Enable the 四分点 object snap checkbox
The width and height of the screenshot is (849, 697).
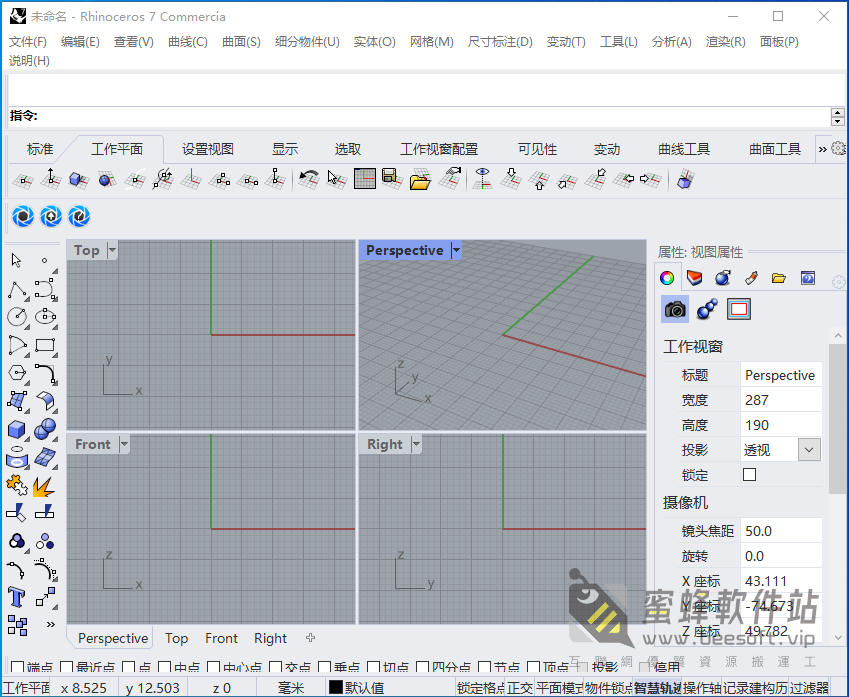pos(423,667)
